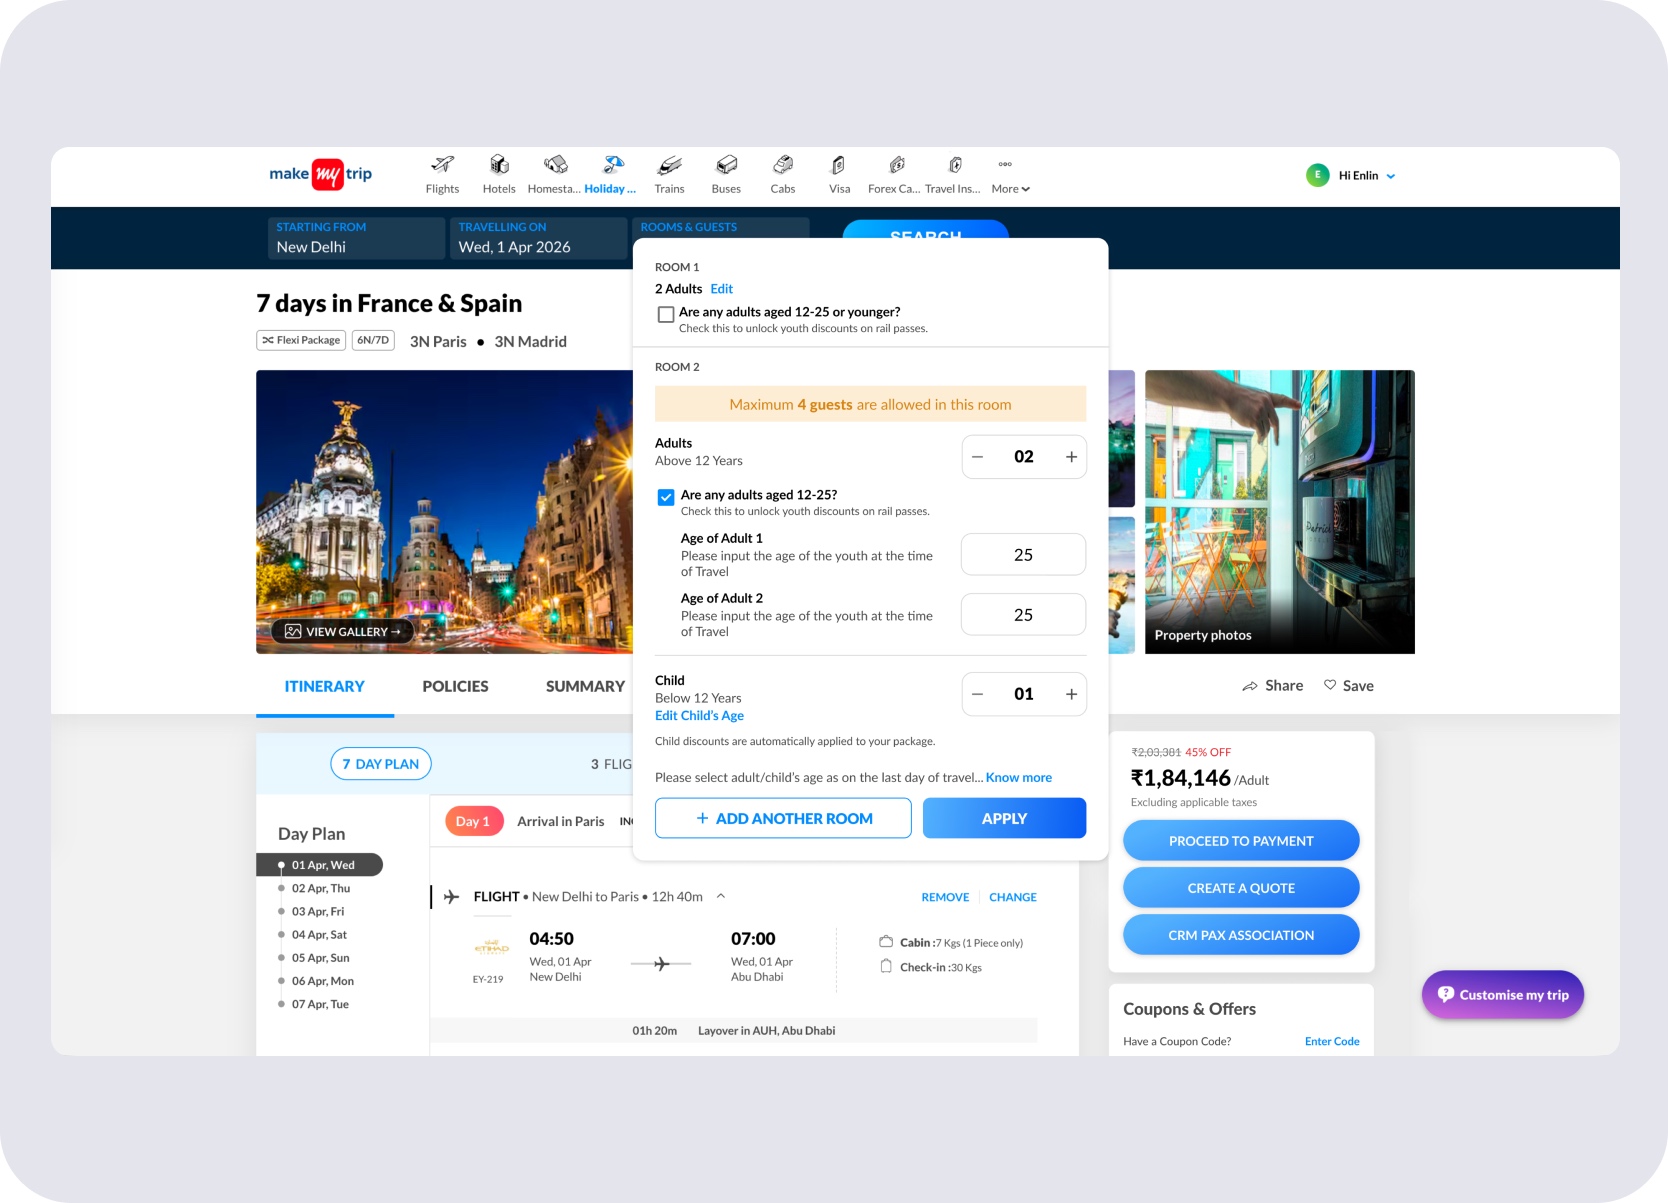Select 02 Apr, Thu in Day Plan
Screen dimensions: 1668x1203
click(x=321, y=888)
